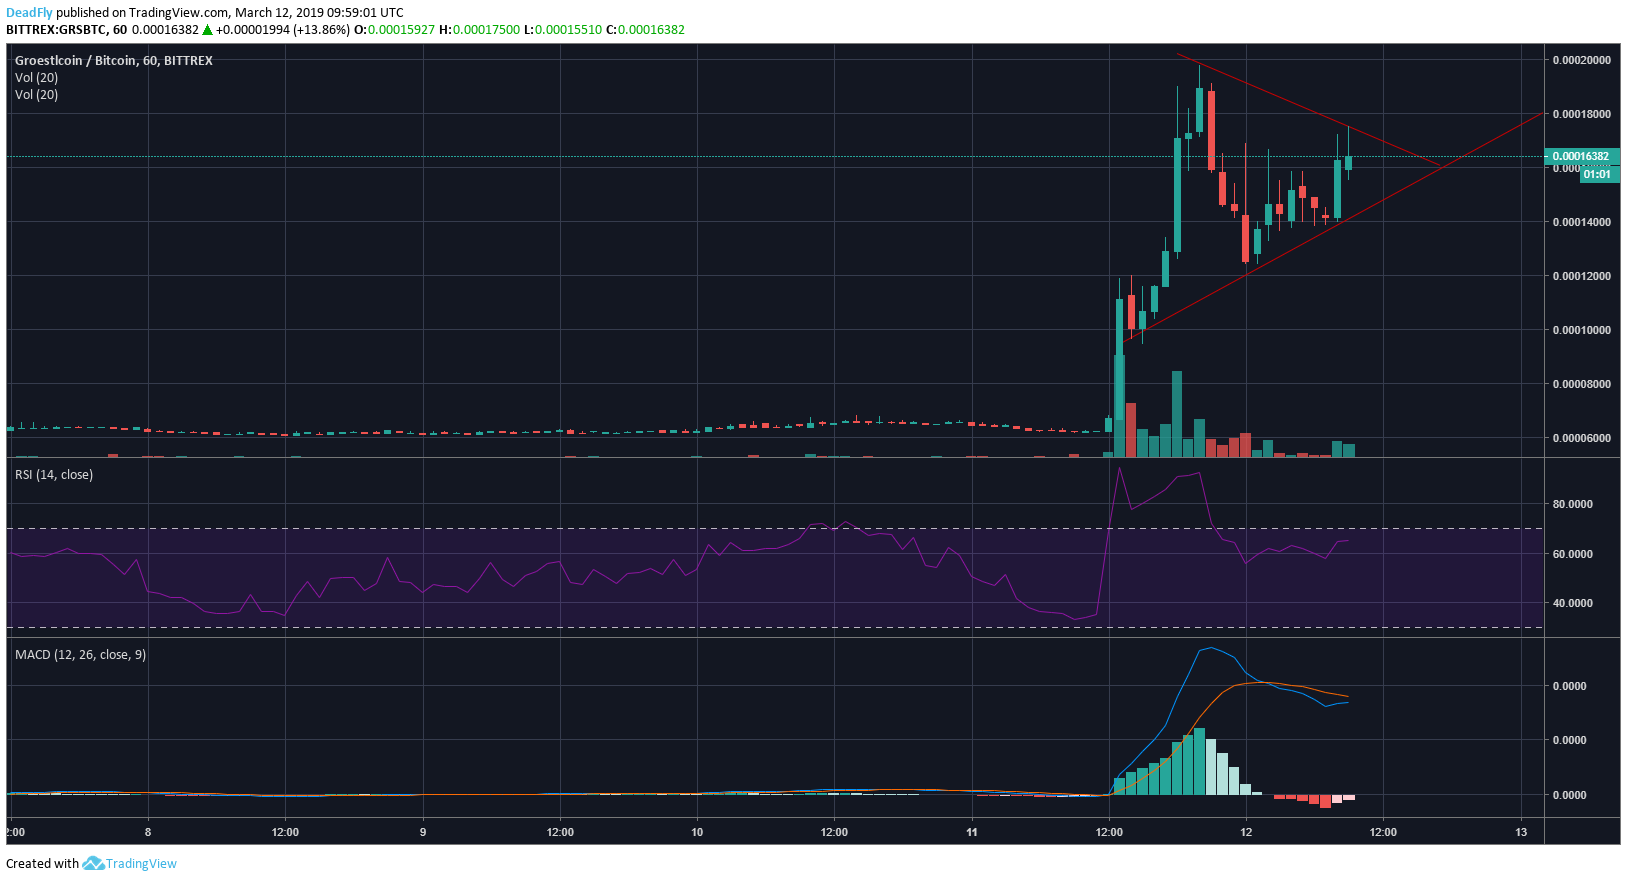Screen dimensions: 1627x881
Task: Click the date label 10 on time axis
Action: [x=697, y=832]
